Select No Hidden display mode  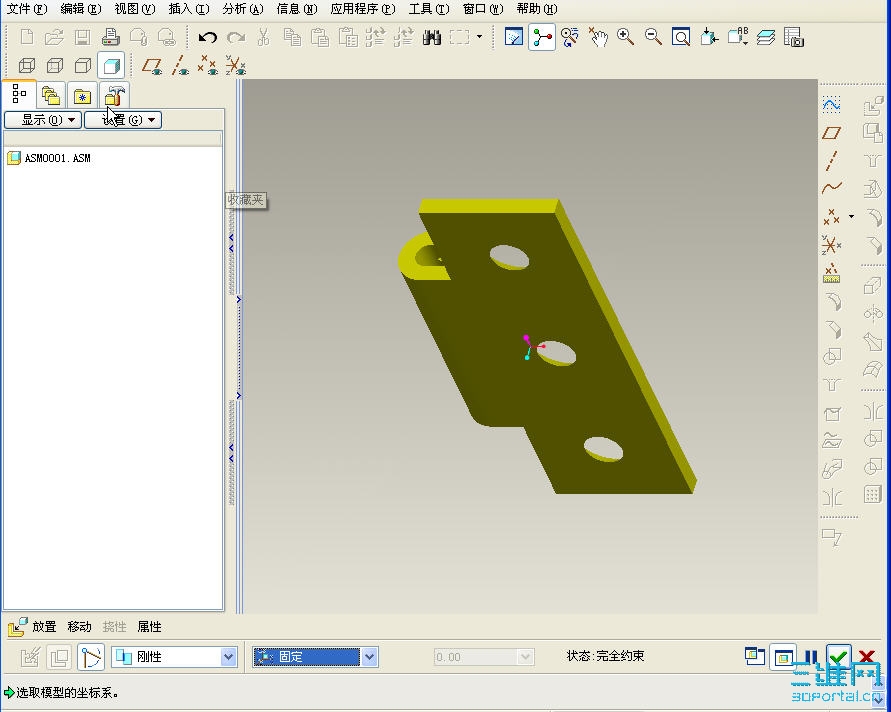83,65
